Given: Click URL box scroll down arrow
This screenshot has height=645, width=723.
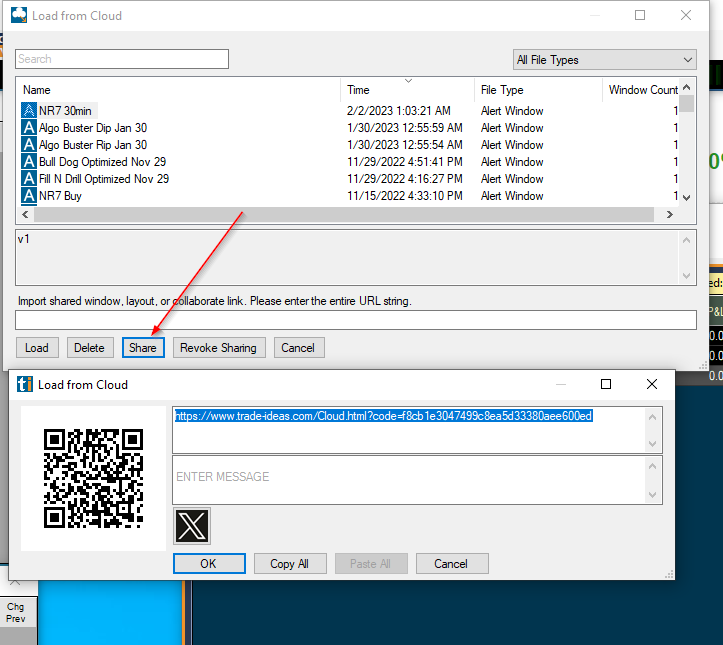Looking at the screenshot, I should (x=652, y=444).
